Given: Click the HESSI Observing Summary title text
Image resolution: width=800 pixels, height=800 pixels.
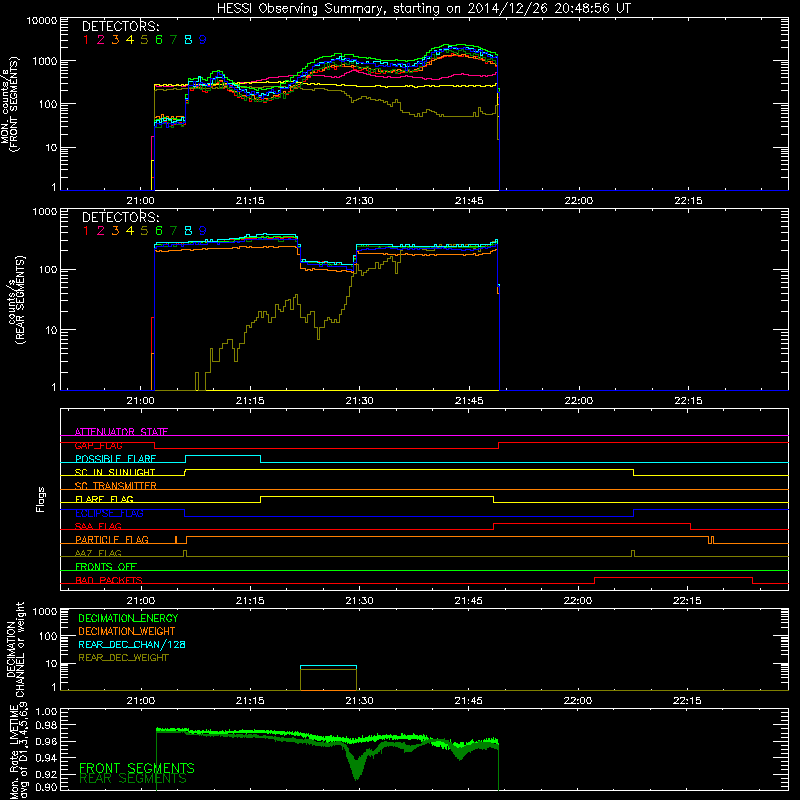Looking at the screenshot, I should click(x=423, y=9).
